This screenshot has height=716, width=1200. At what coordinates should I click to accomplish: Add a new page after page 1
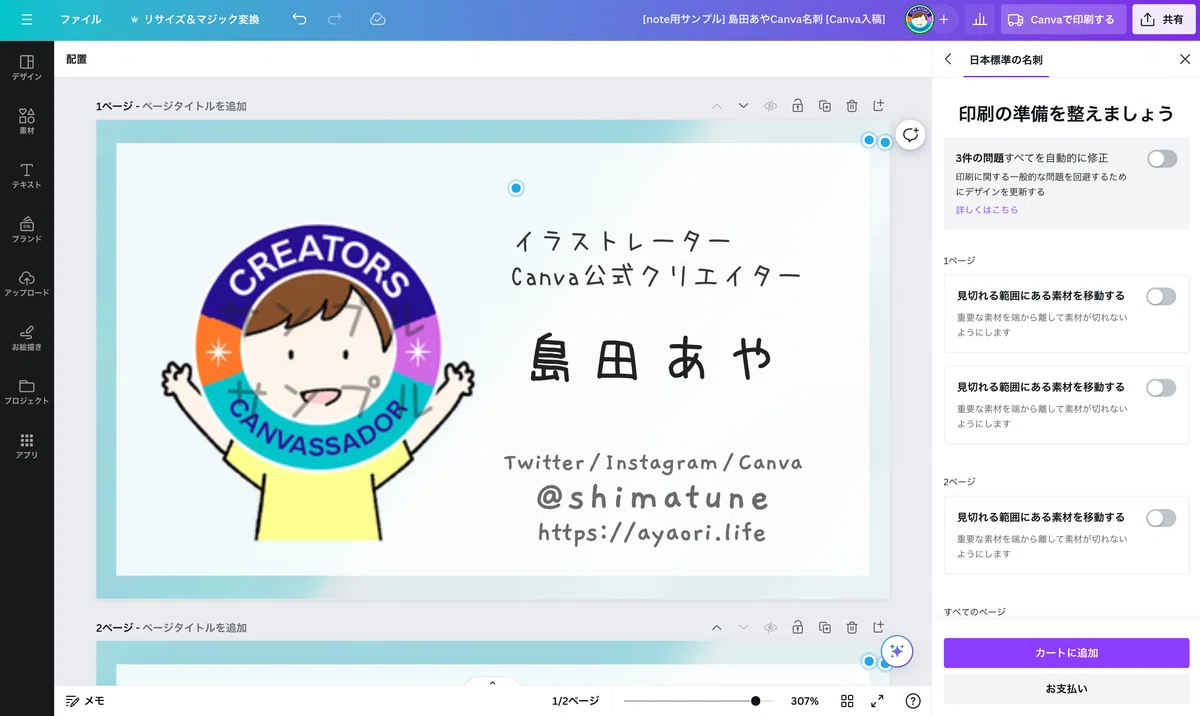point(878,106)
